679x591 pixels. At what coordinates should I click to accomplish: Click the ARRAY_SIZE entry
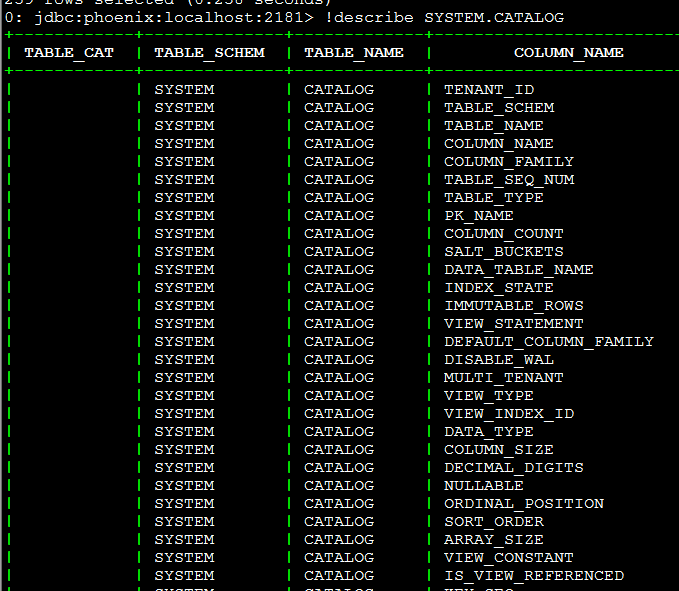pos(494,539)
